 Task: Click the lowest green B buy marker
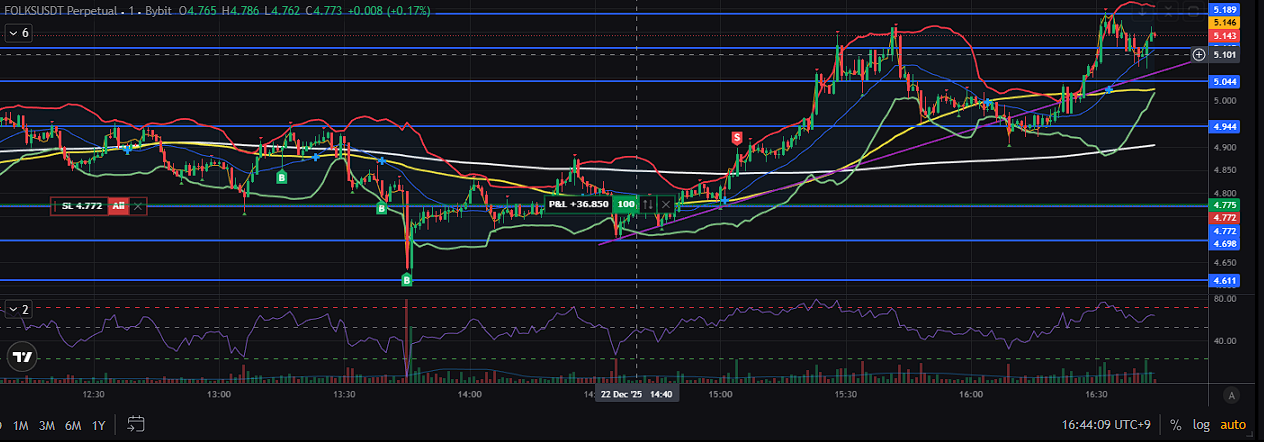point(407,280)
